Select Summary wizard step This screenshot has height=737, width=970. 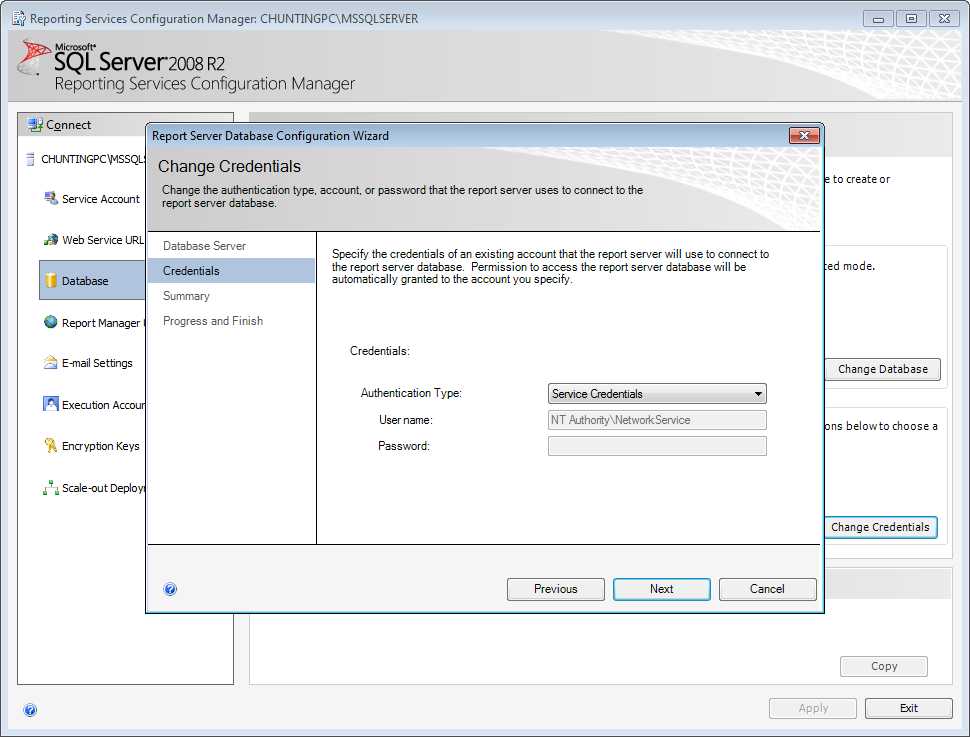186,296
